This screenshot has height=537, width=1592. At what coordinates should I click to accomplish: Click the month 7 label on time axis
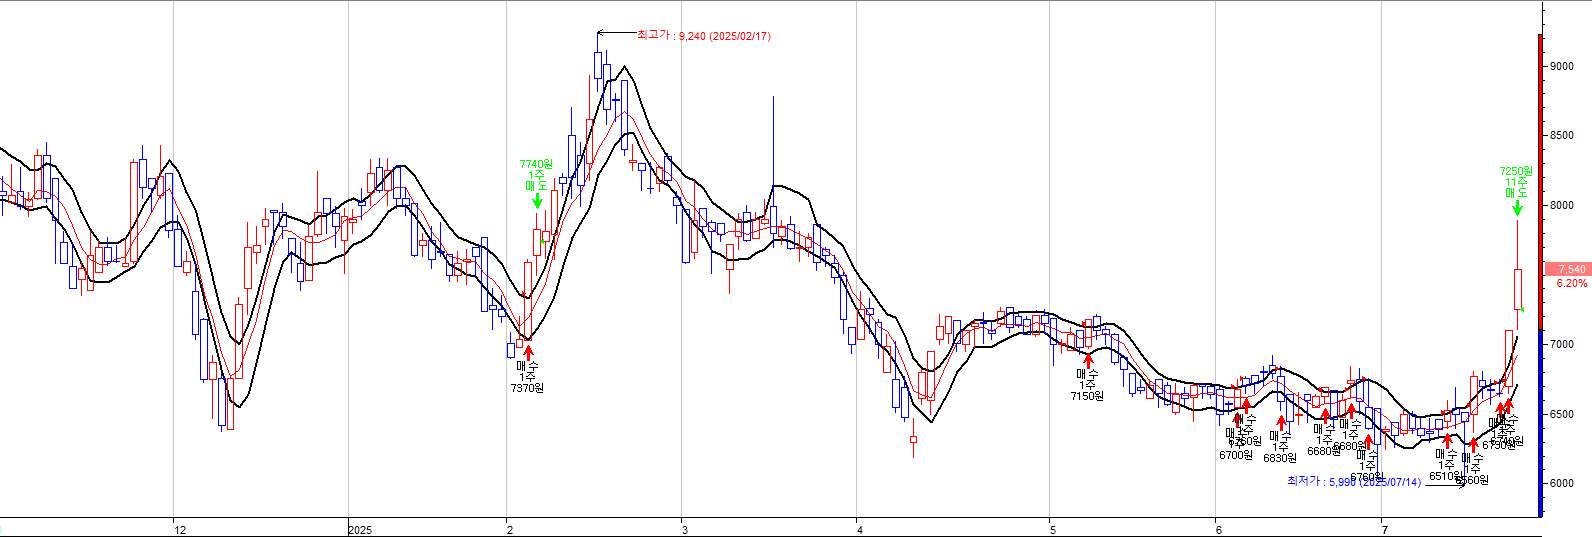point(1384,529)
